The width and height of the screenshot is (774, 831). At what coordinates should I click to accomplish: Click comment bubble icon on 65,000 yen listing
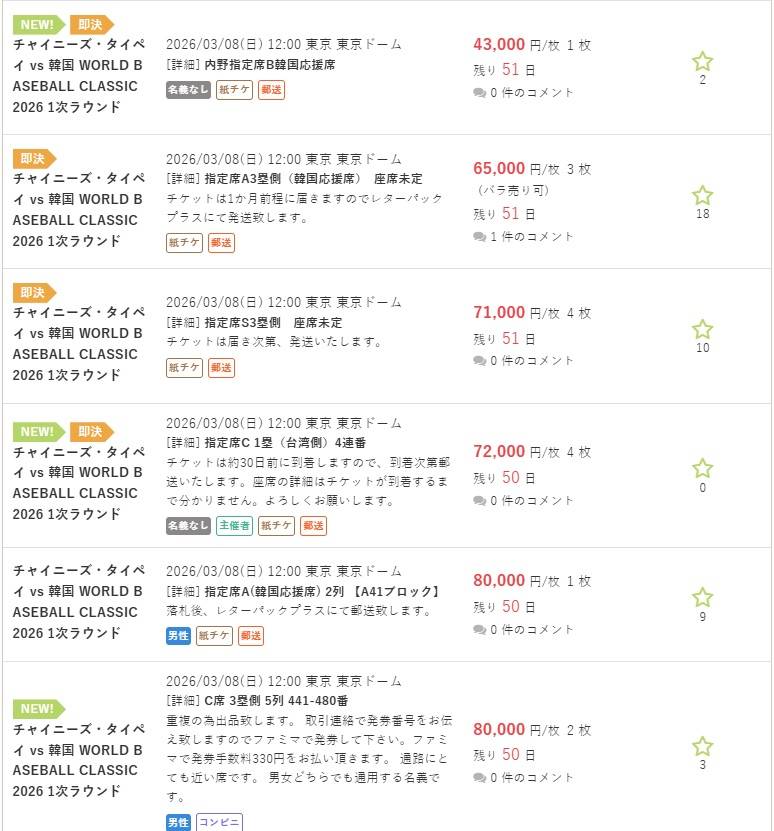(x=480, y=237)
